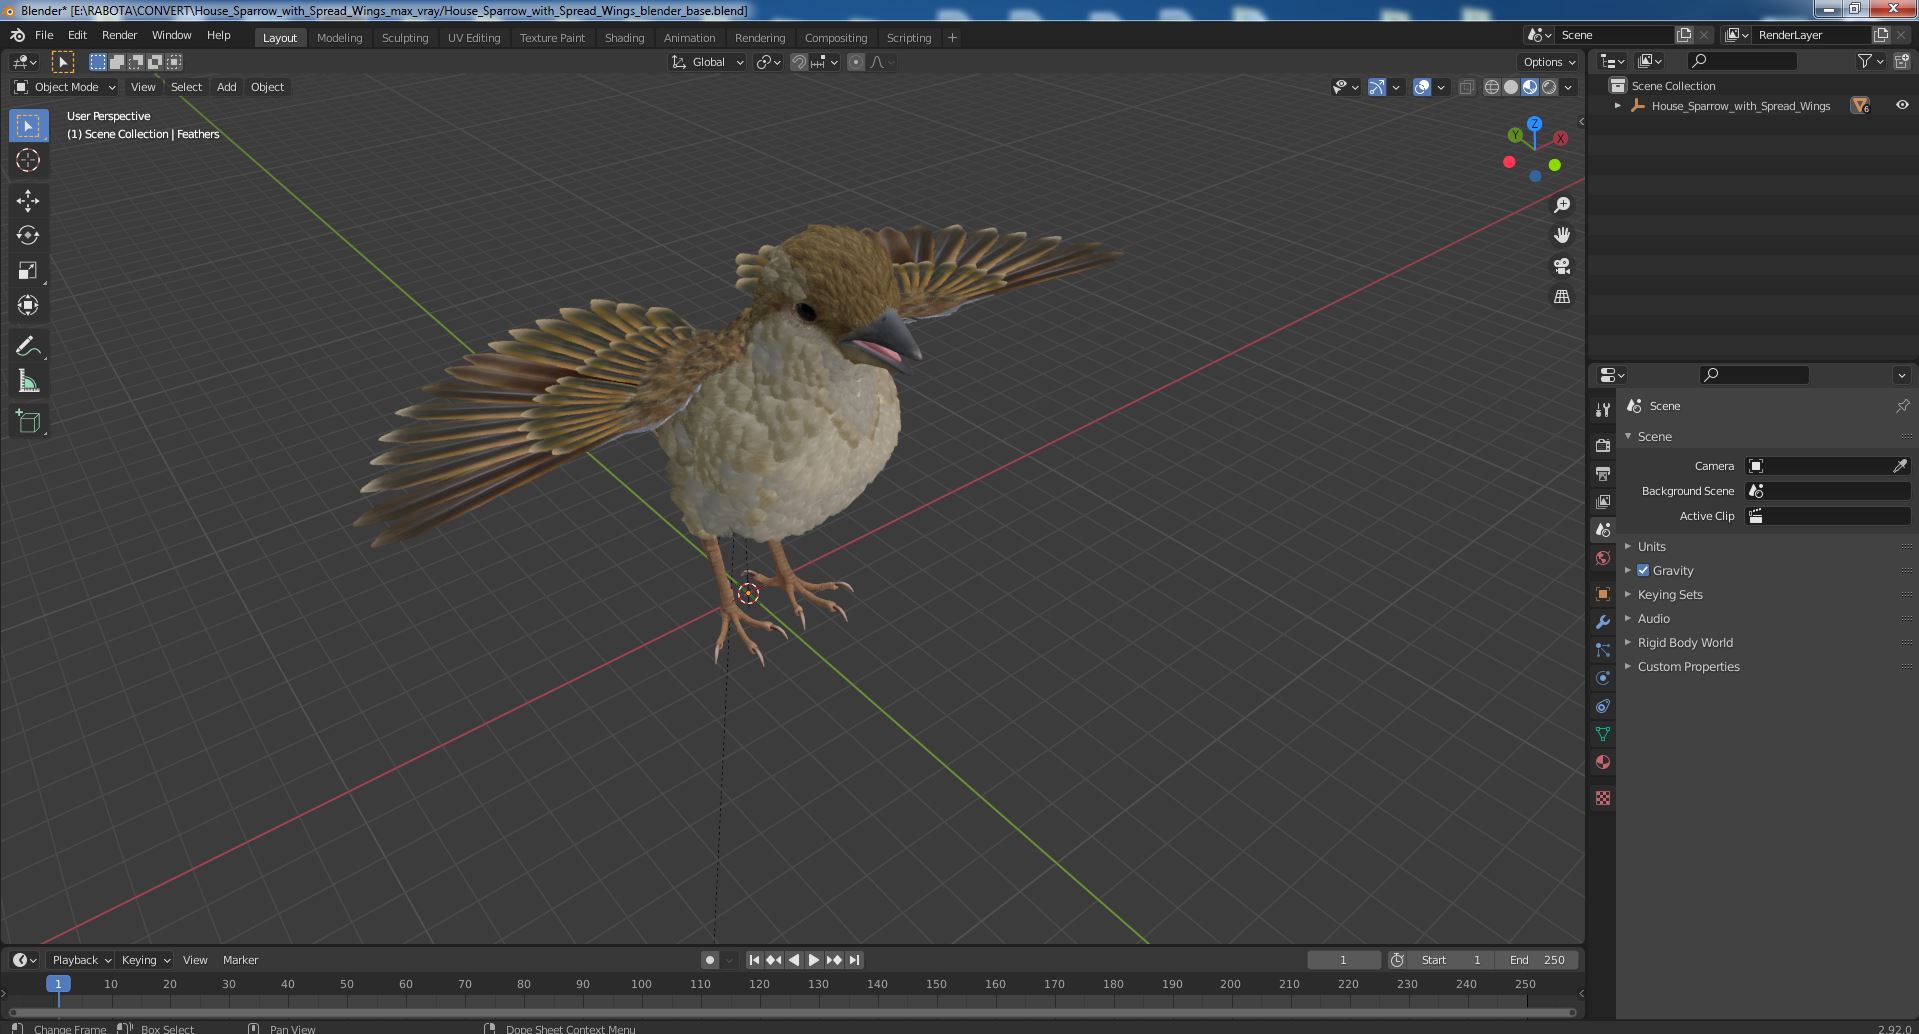Image resolution: width=1919 pixels, height=1034 pixels.
Task: Toggle proportional editing
Action: (x=856, y=62)
